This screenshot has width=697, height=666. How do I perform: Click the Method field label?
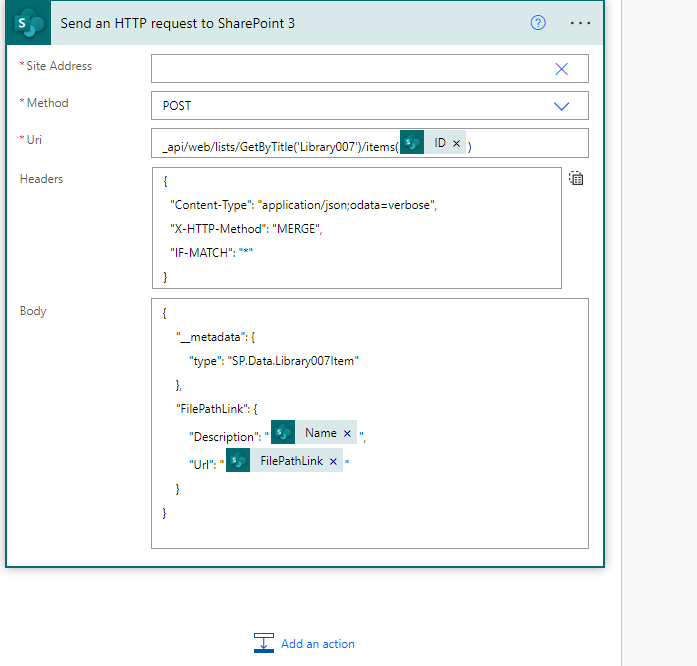(x=48, y=103)
